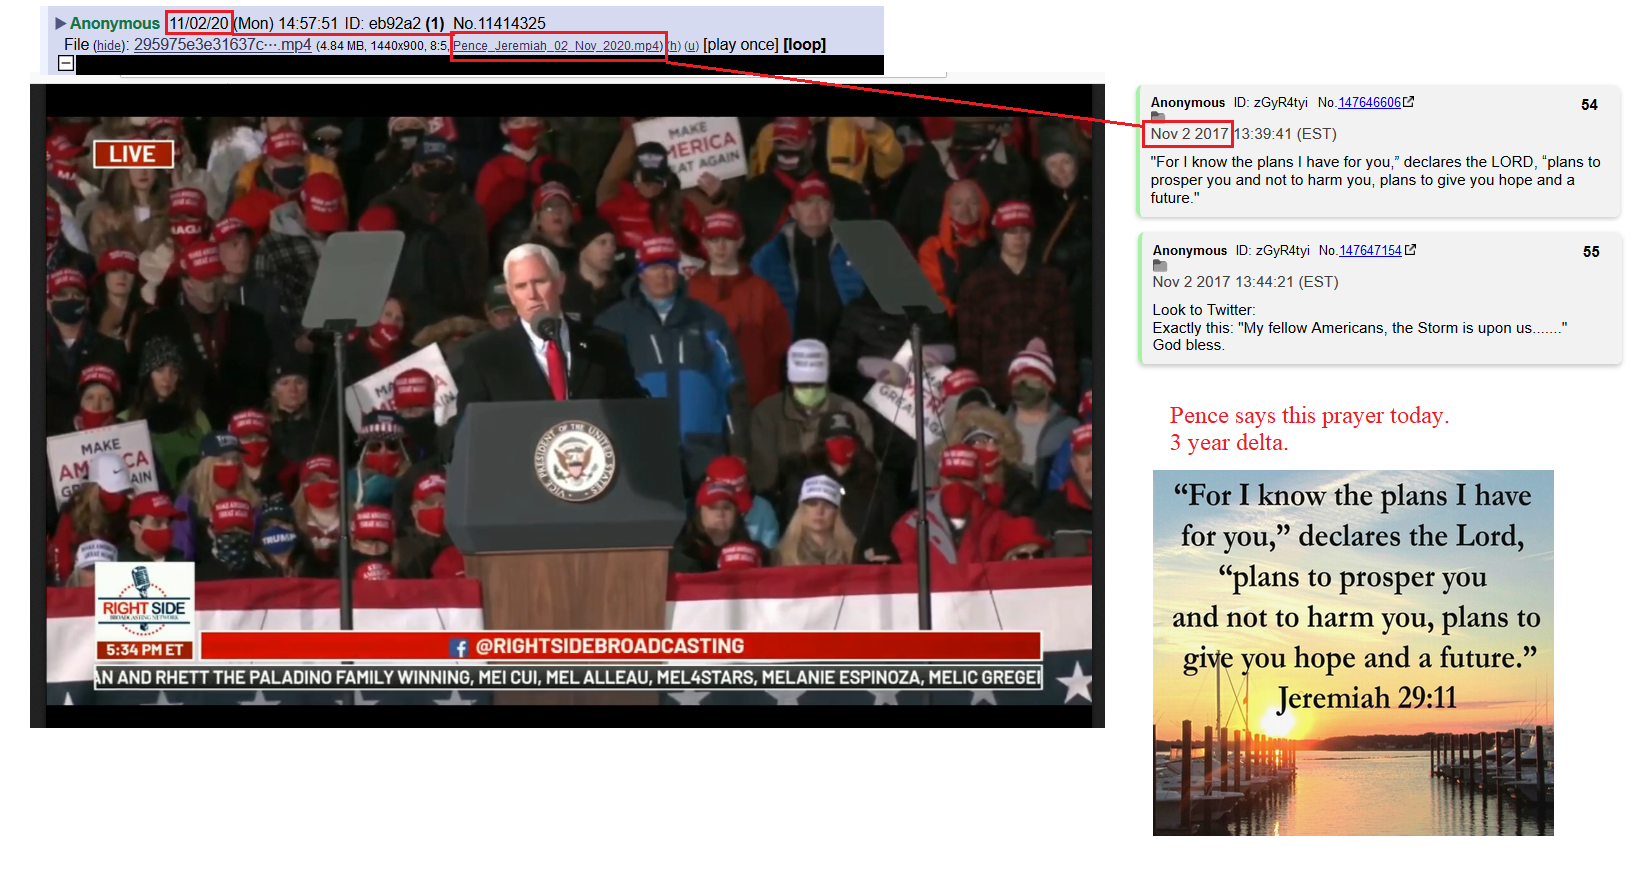Click the (h) link after the filename

pos(674,46)
